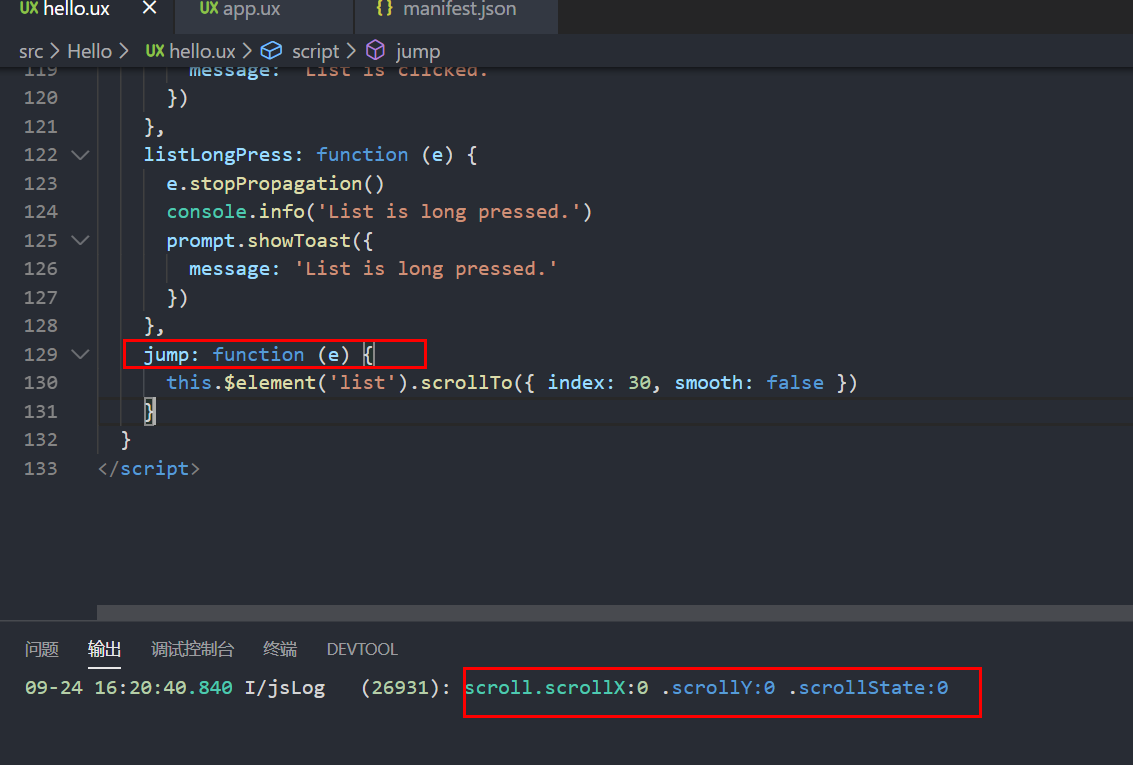Open the manifest.json tab
The height and width of the screenshot is (765, 1133).
pyautogui.click(x=459, y=9)
